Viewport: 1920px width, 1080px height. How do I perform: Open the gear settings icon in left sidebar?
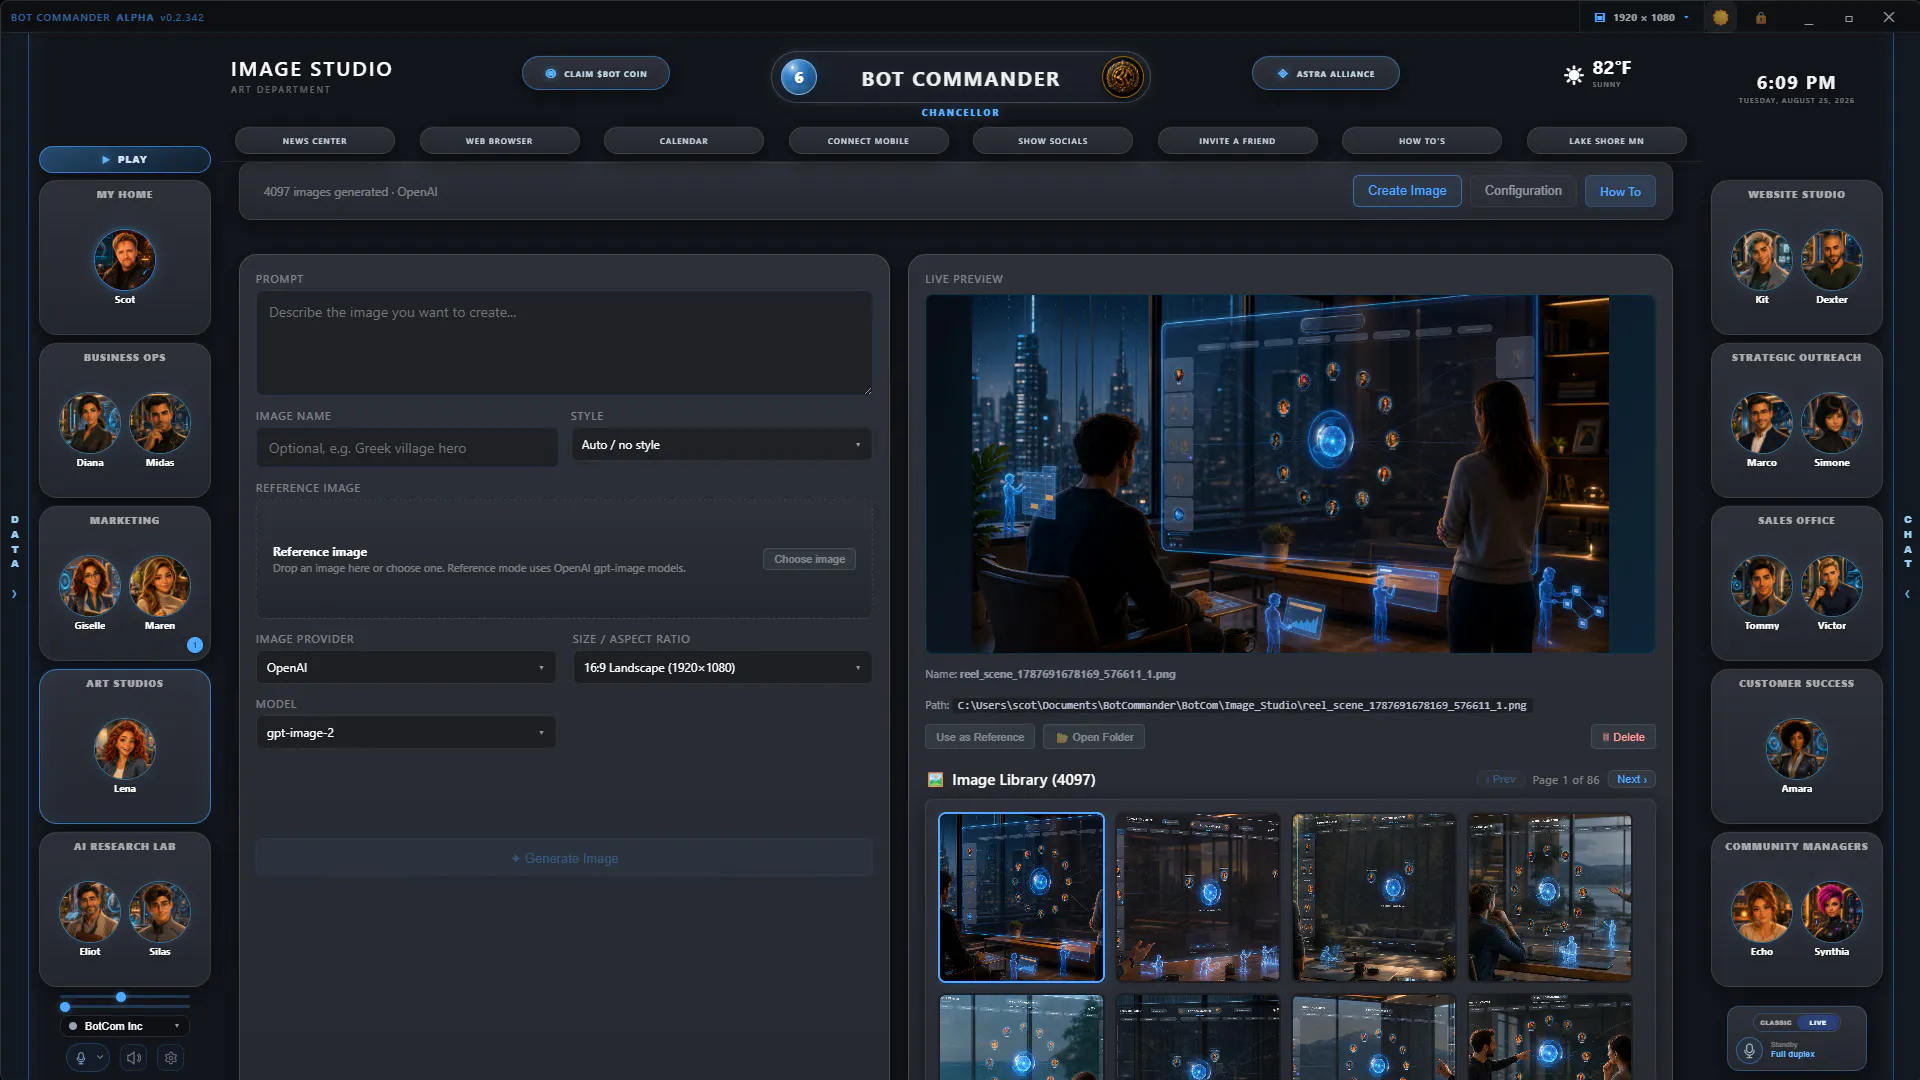coord(171,1058)
